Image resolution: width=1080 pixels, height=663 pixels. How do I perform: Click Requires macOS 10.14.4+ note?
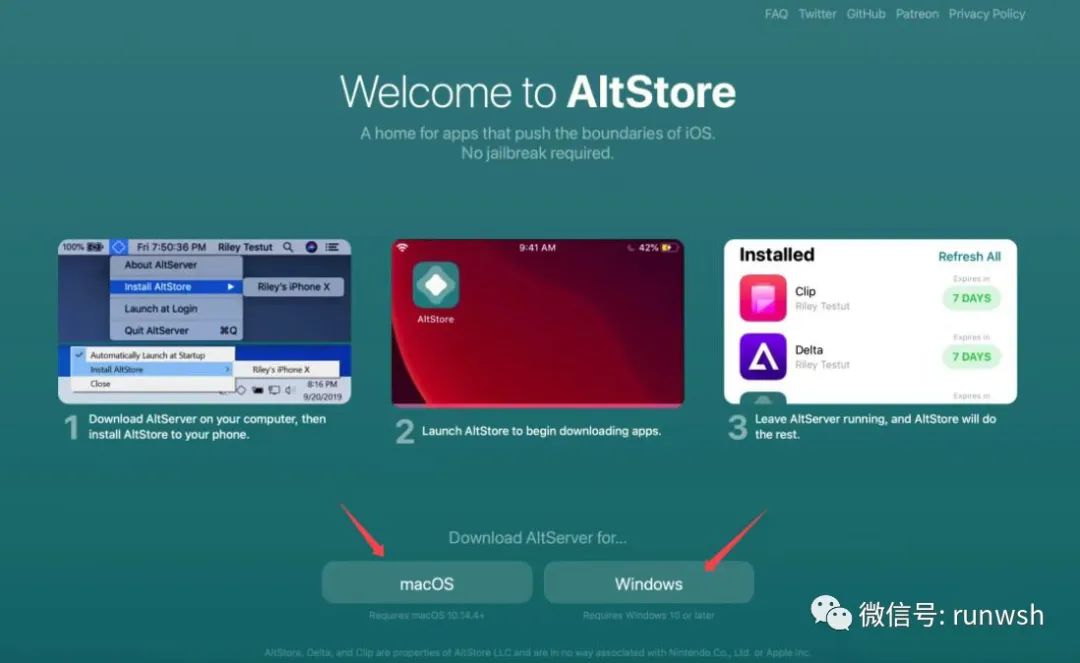tap(426, 615)
